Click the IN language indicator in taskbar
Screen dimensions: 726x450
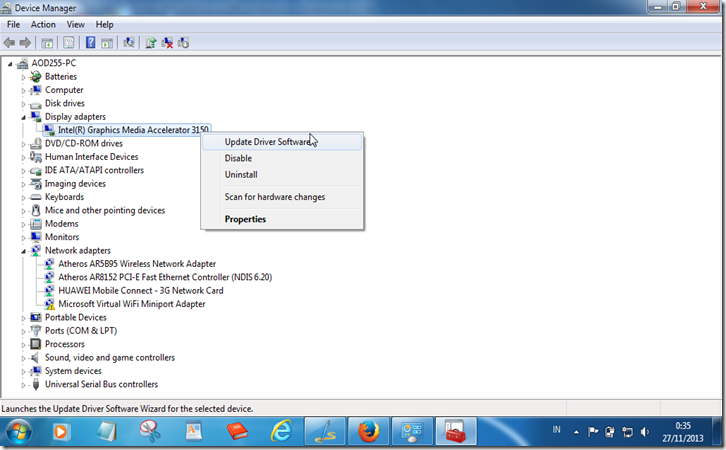[556, 430]
